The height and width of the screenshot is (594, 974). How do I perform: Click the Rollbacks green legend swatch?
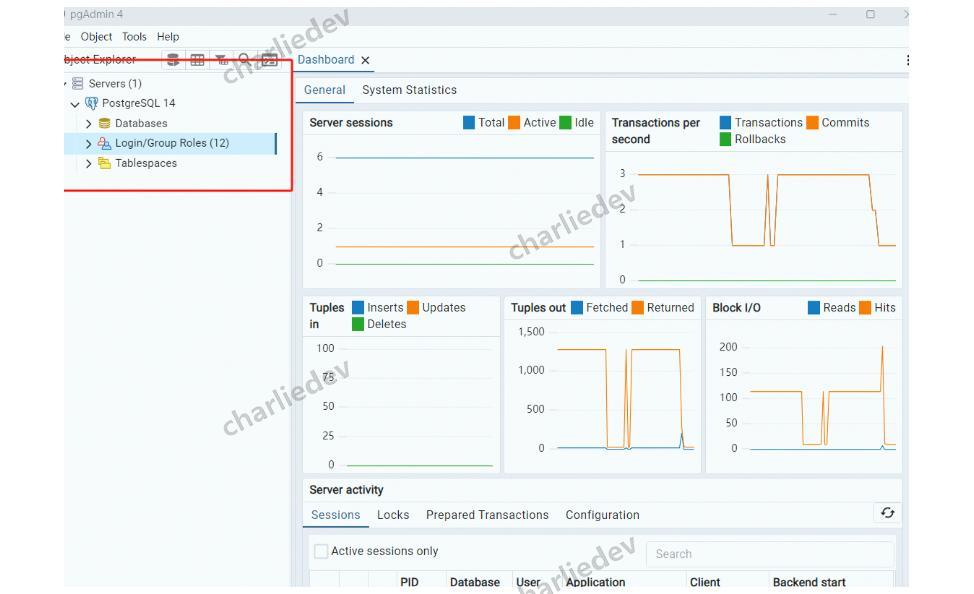click(x=725, y=139)
